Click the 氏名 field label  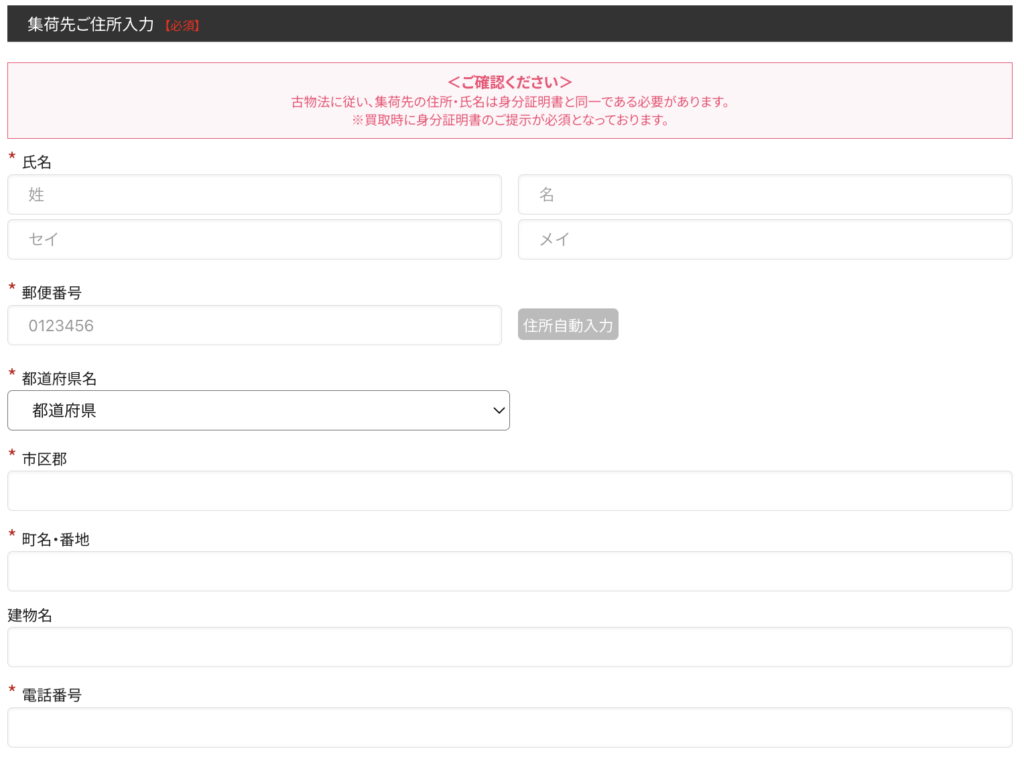[37, 162]
